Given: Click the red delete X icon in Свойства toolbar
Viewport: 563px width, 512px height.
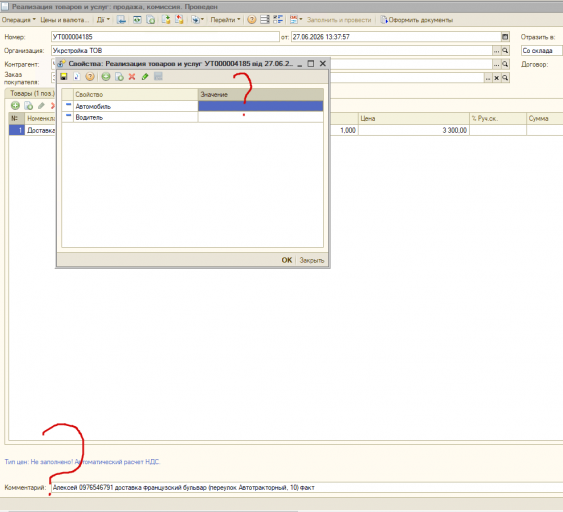Looking at the screenshot, I should point(132,76).
